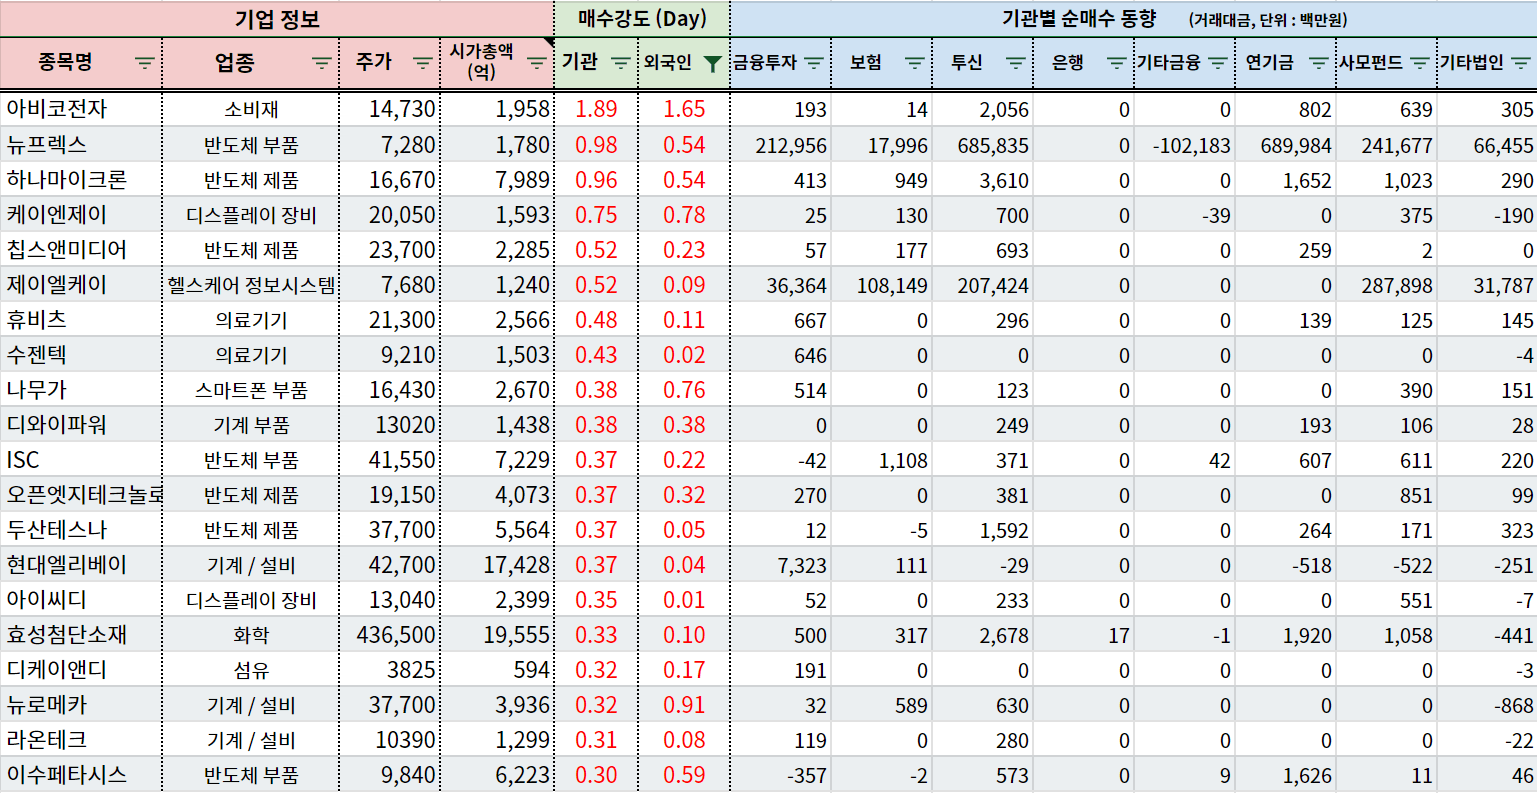
Task: Select the 현대엘리베이 stock name cell
Action: coord(81,565)
